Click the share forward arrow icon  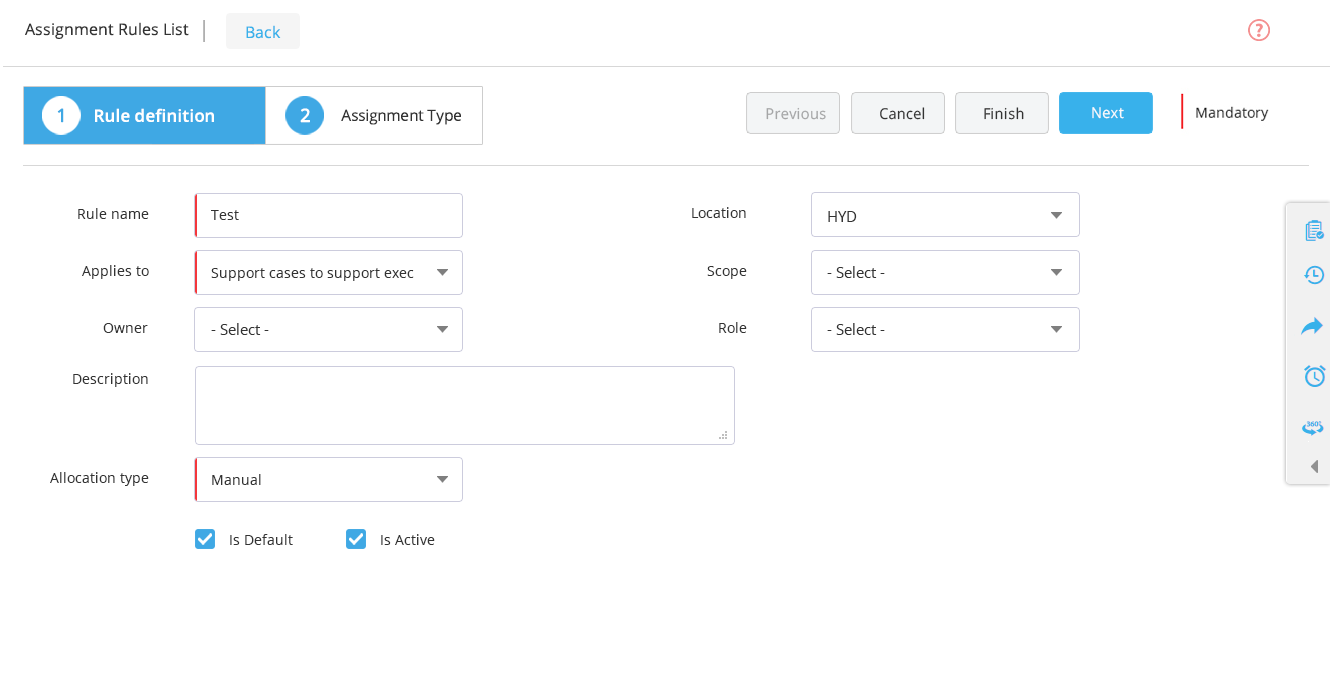(x=1313, y=325)
